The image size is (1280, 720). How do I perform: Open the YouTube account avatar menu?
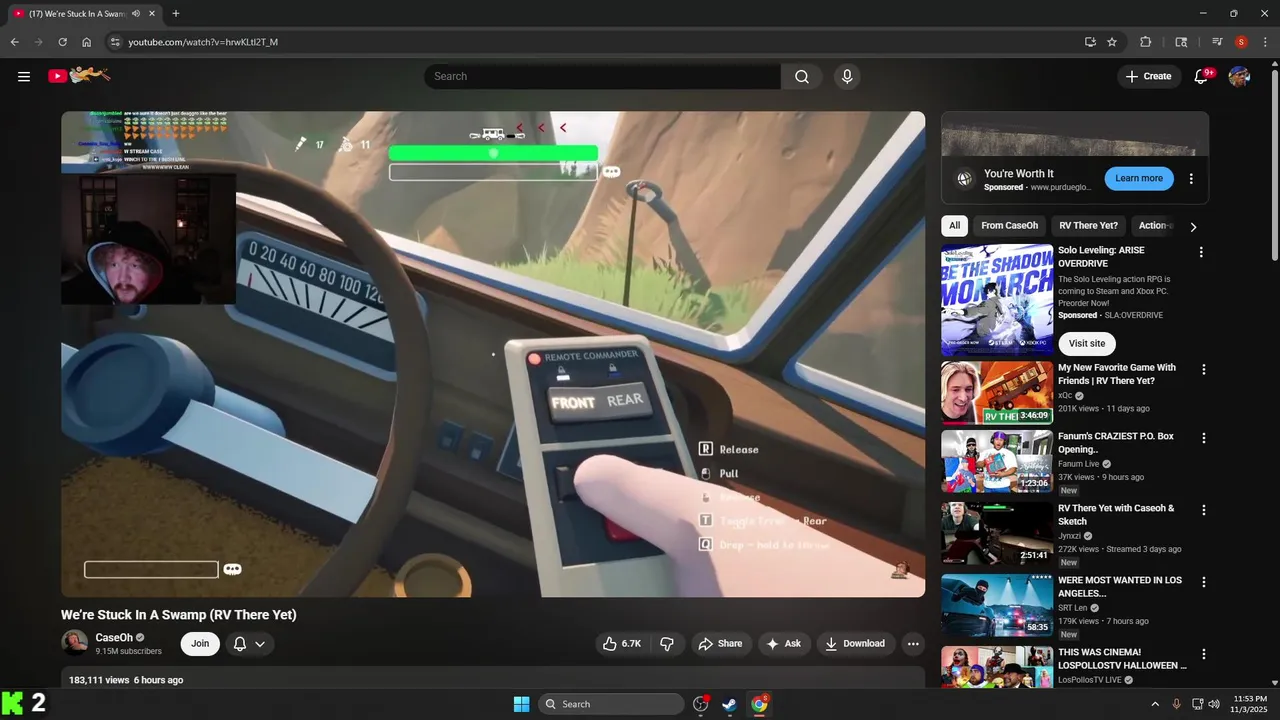[x=1239, y=76]
